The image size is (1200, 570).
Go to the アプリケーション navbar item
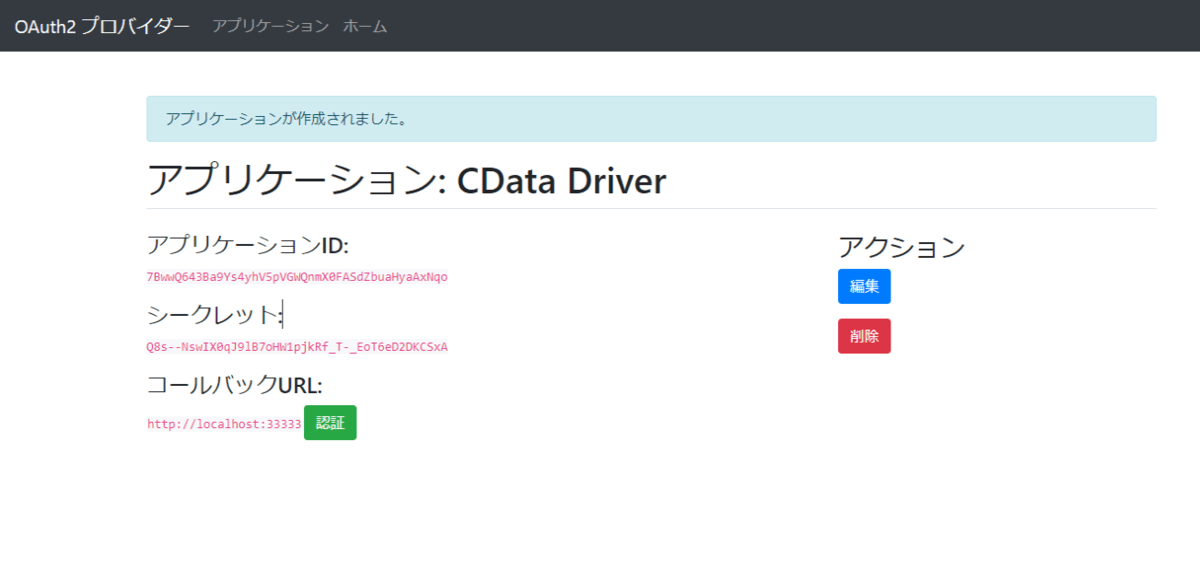270,26
